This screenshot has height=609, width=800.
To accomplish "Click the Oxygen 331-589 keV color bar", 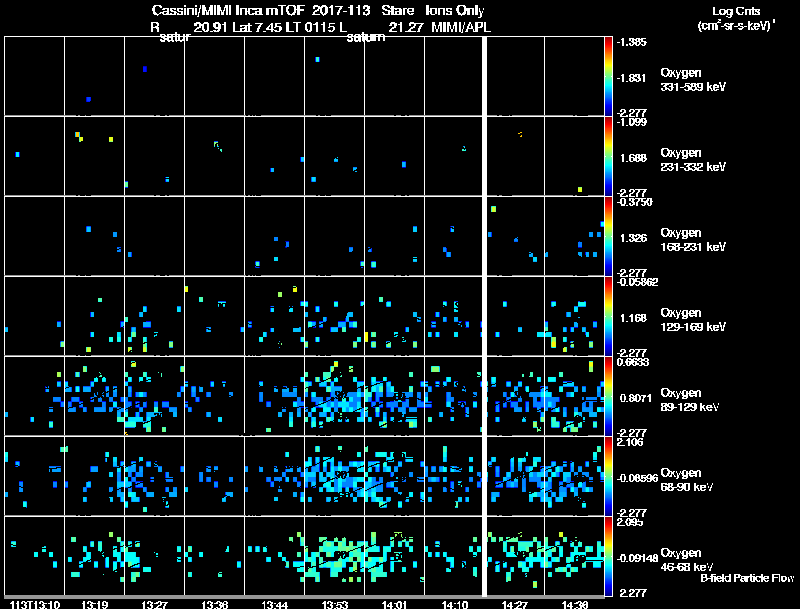I will click(608, 76).
